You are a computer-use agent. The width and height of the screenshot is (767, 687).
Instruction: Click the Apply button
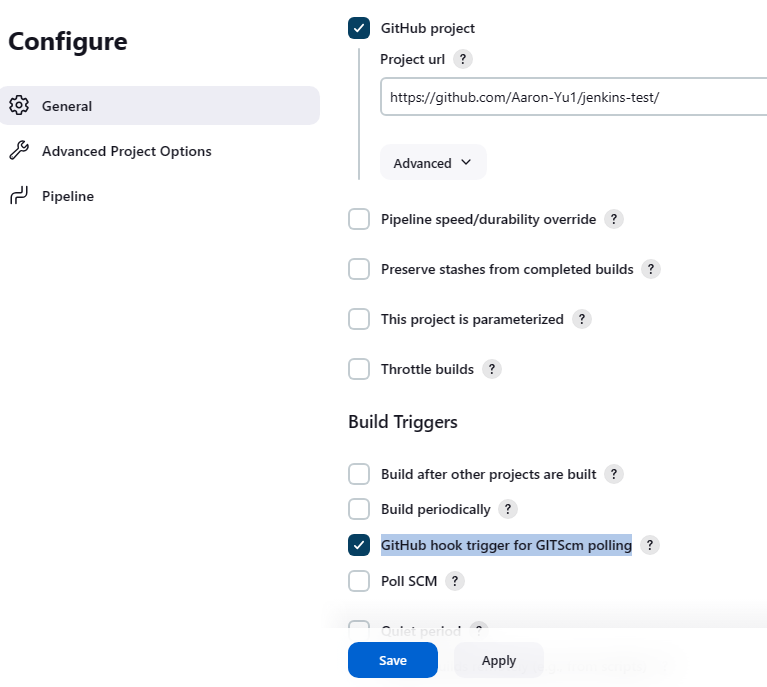pos(498,660)
